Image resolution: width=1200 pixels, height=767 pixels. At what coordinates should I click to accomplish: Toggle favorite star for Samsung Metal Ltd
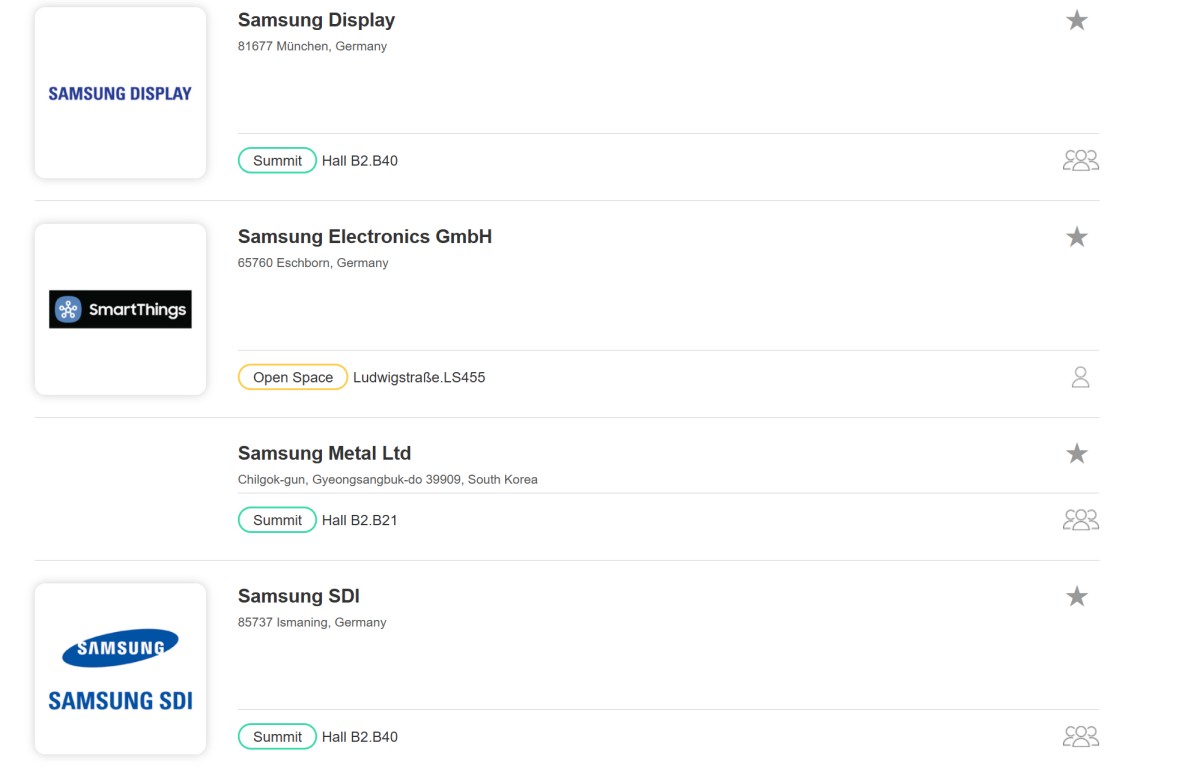(x=1076, y=454)
